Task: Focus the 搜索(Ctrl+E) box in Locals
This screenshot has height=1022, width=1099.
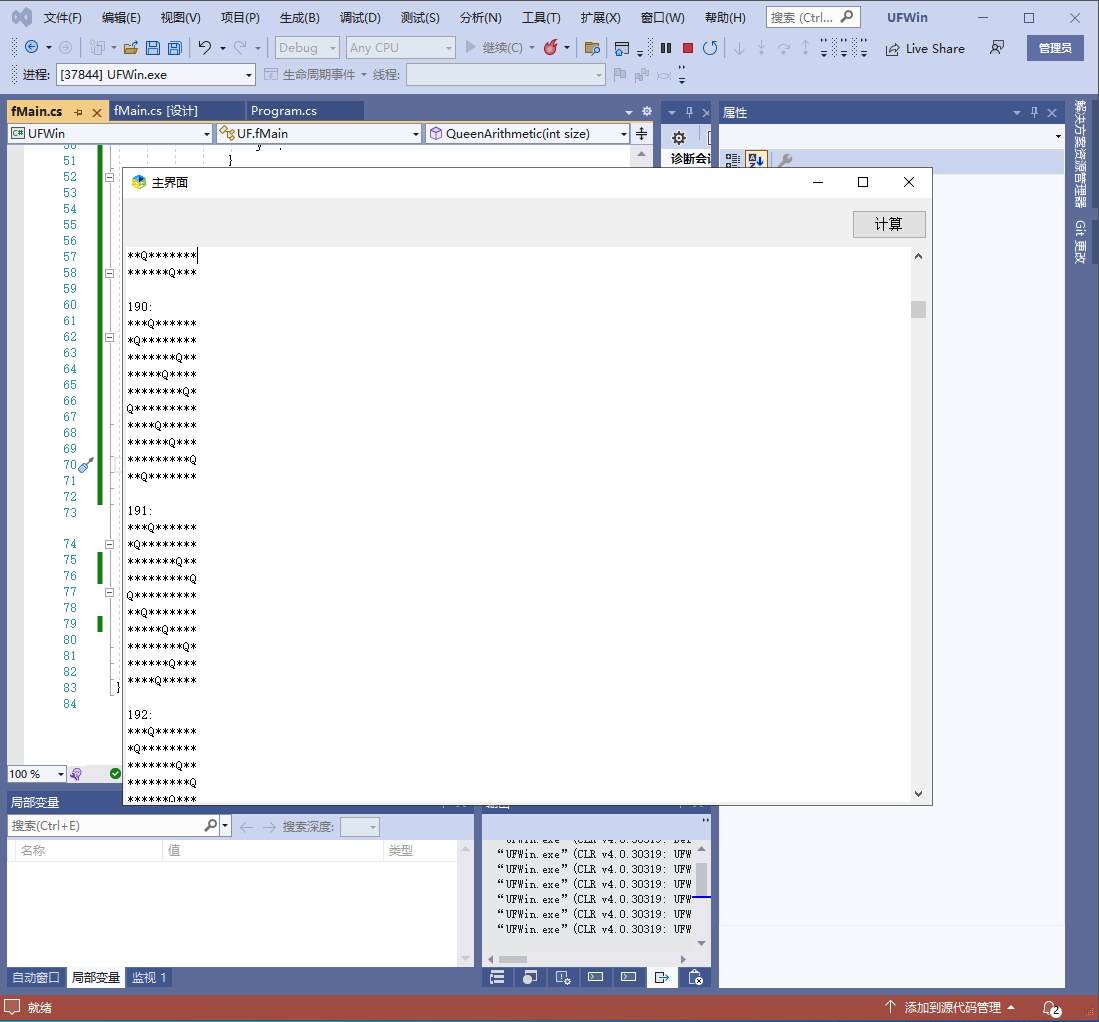Action: tap(114, 826)
